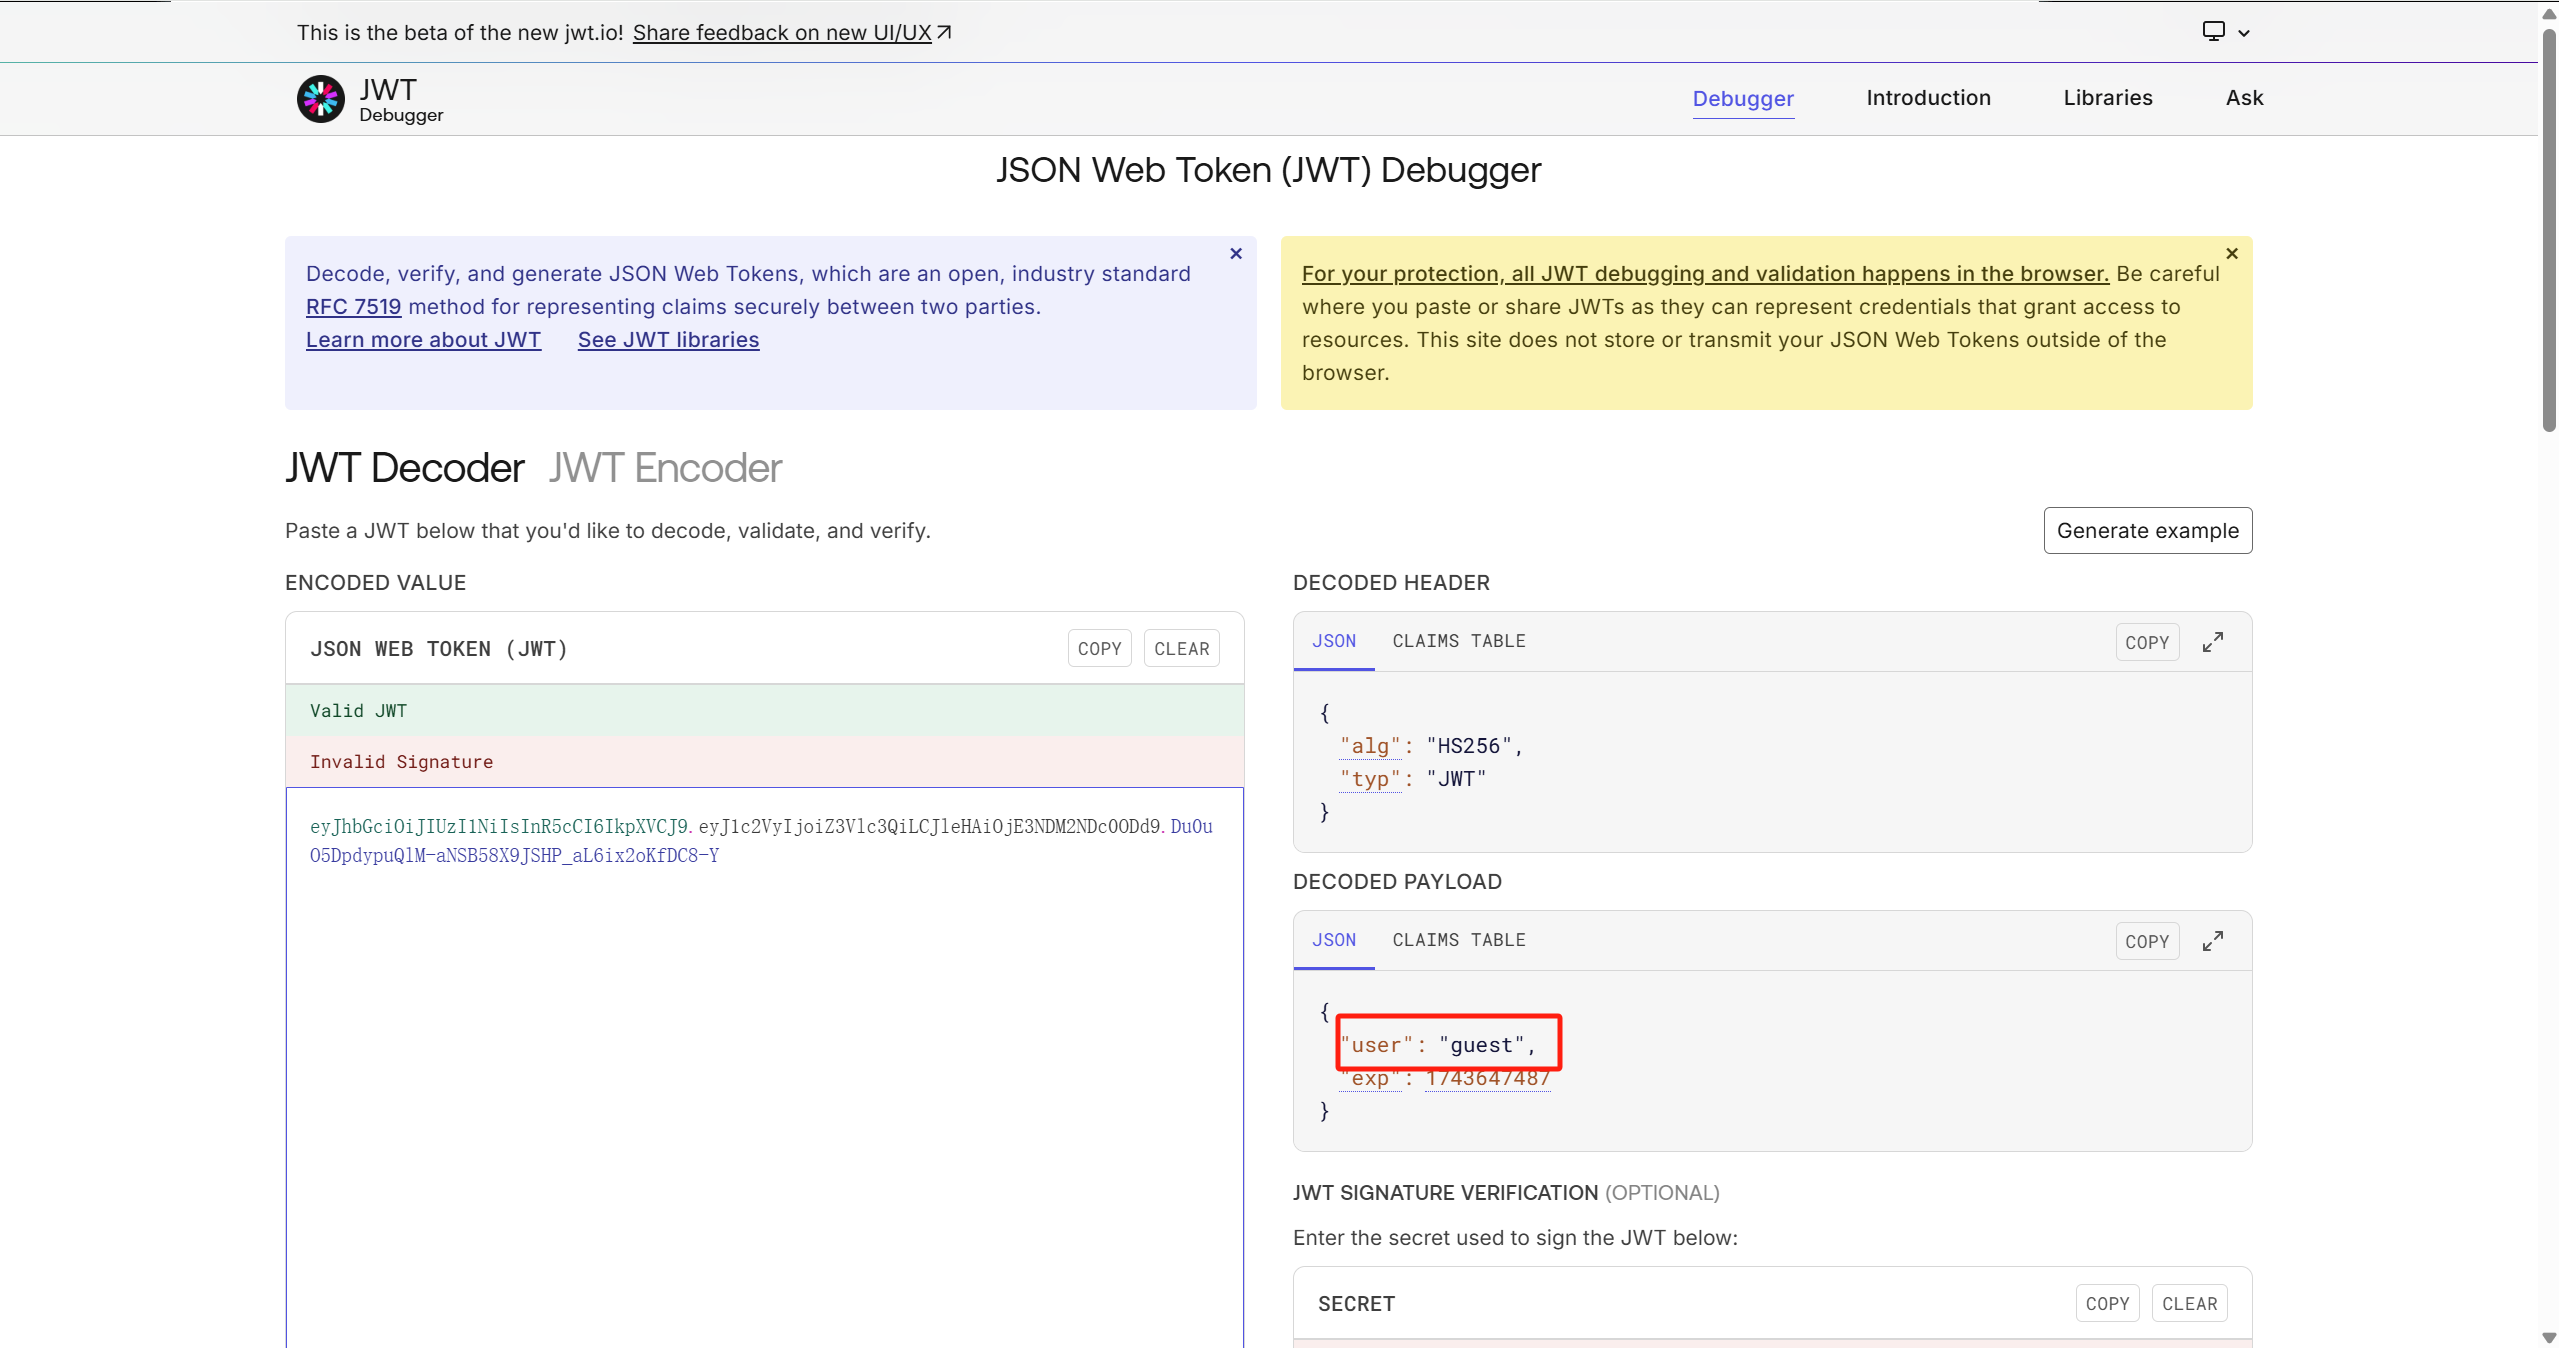Go to the Introduction nav item
Viewport: 2559px width, 1348px height.
tap(1927, 98)
